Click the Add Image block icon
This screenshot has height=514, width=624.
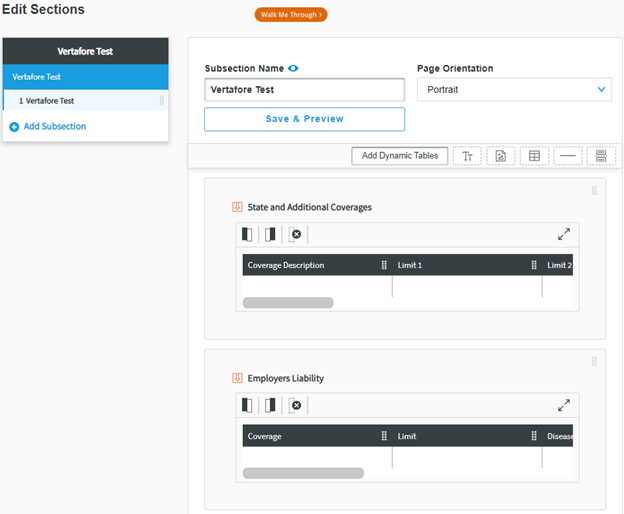pyautogui.click(x=501, y=156)
